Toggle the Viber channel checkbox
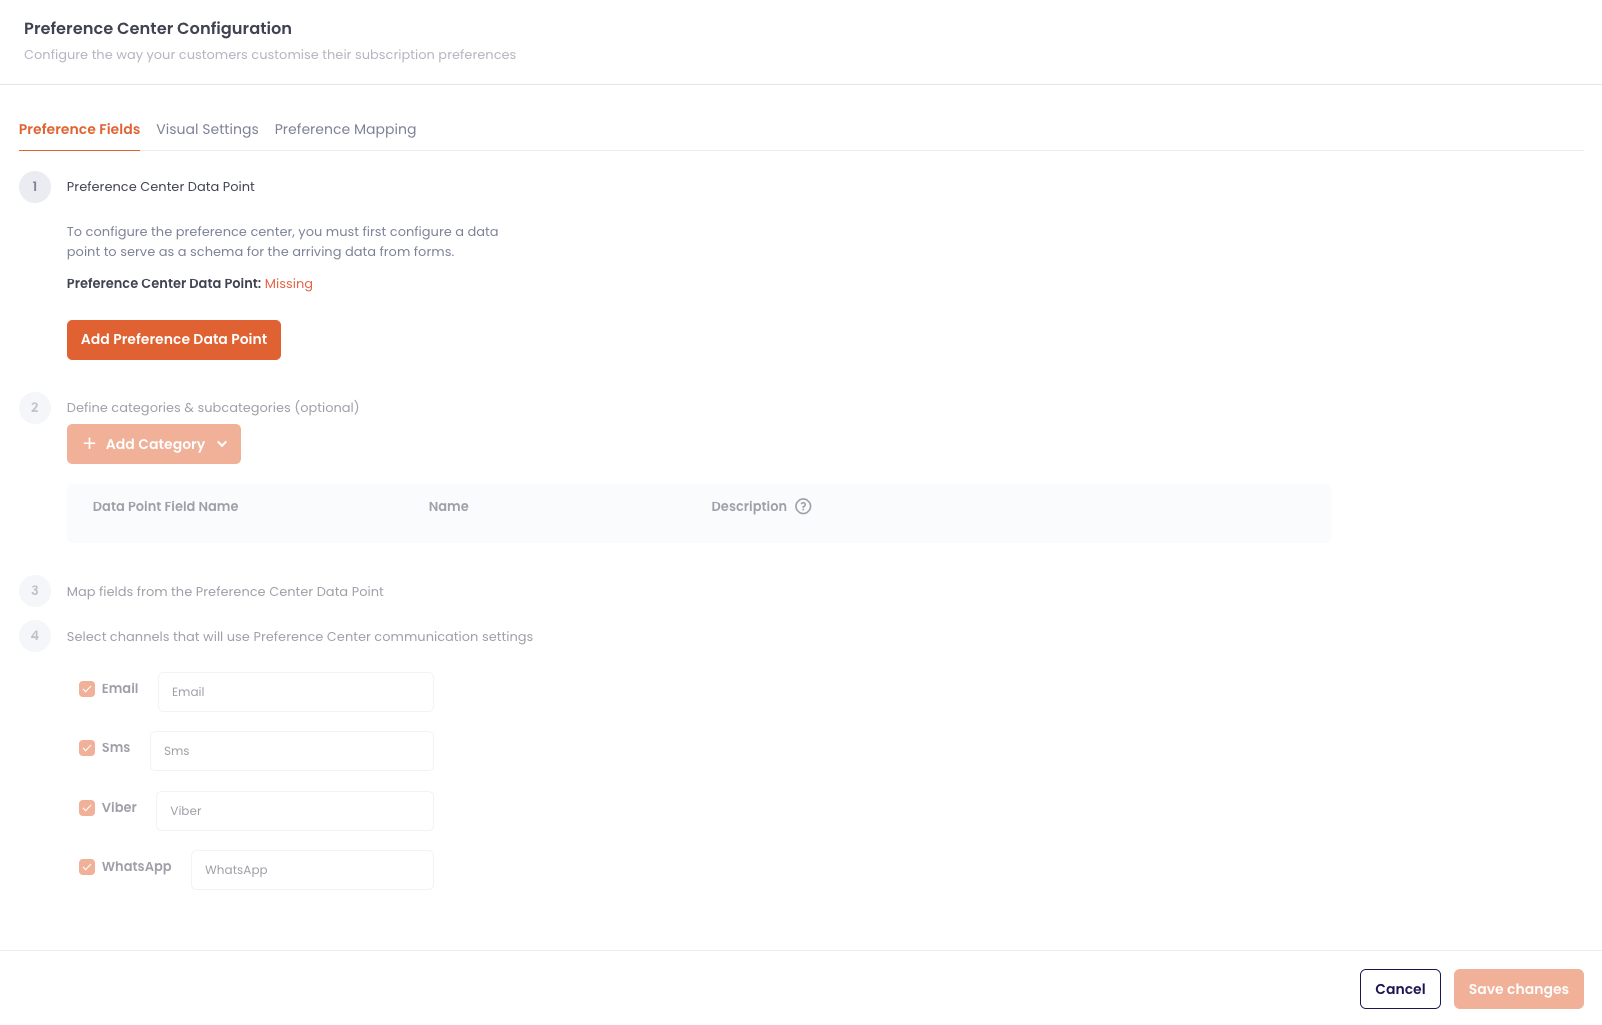1602x1025 pixels. coord(87,808)
